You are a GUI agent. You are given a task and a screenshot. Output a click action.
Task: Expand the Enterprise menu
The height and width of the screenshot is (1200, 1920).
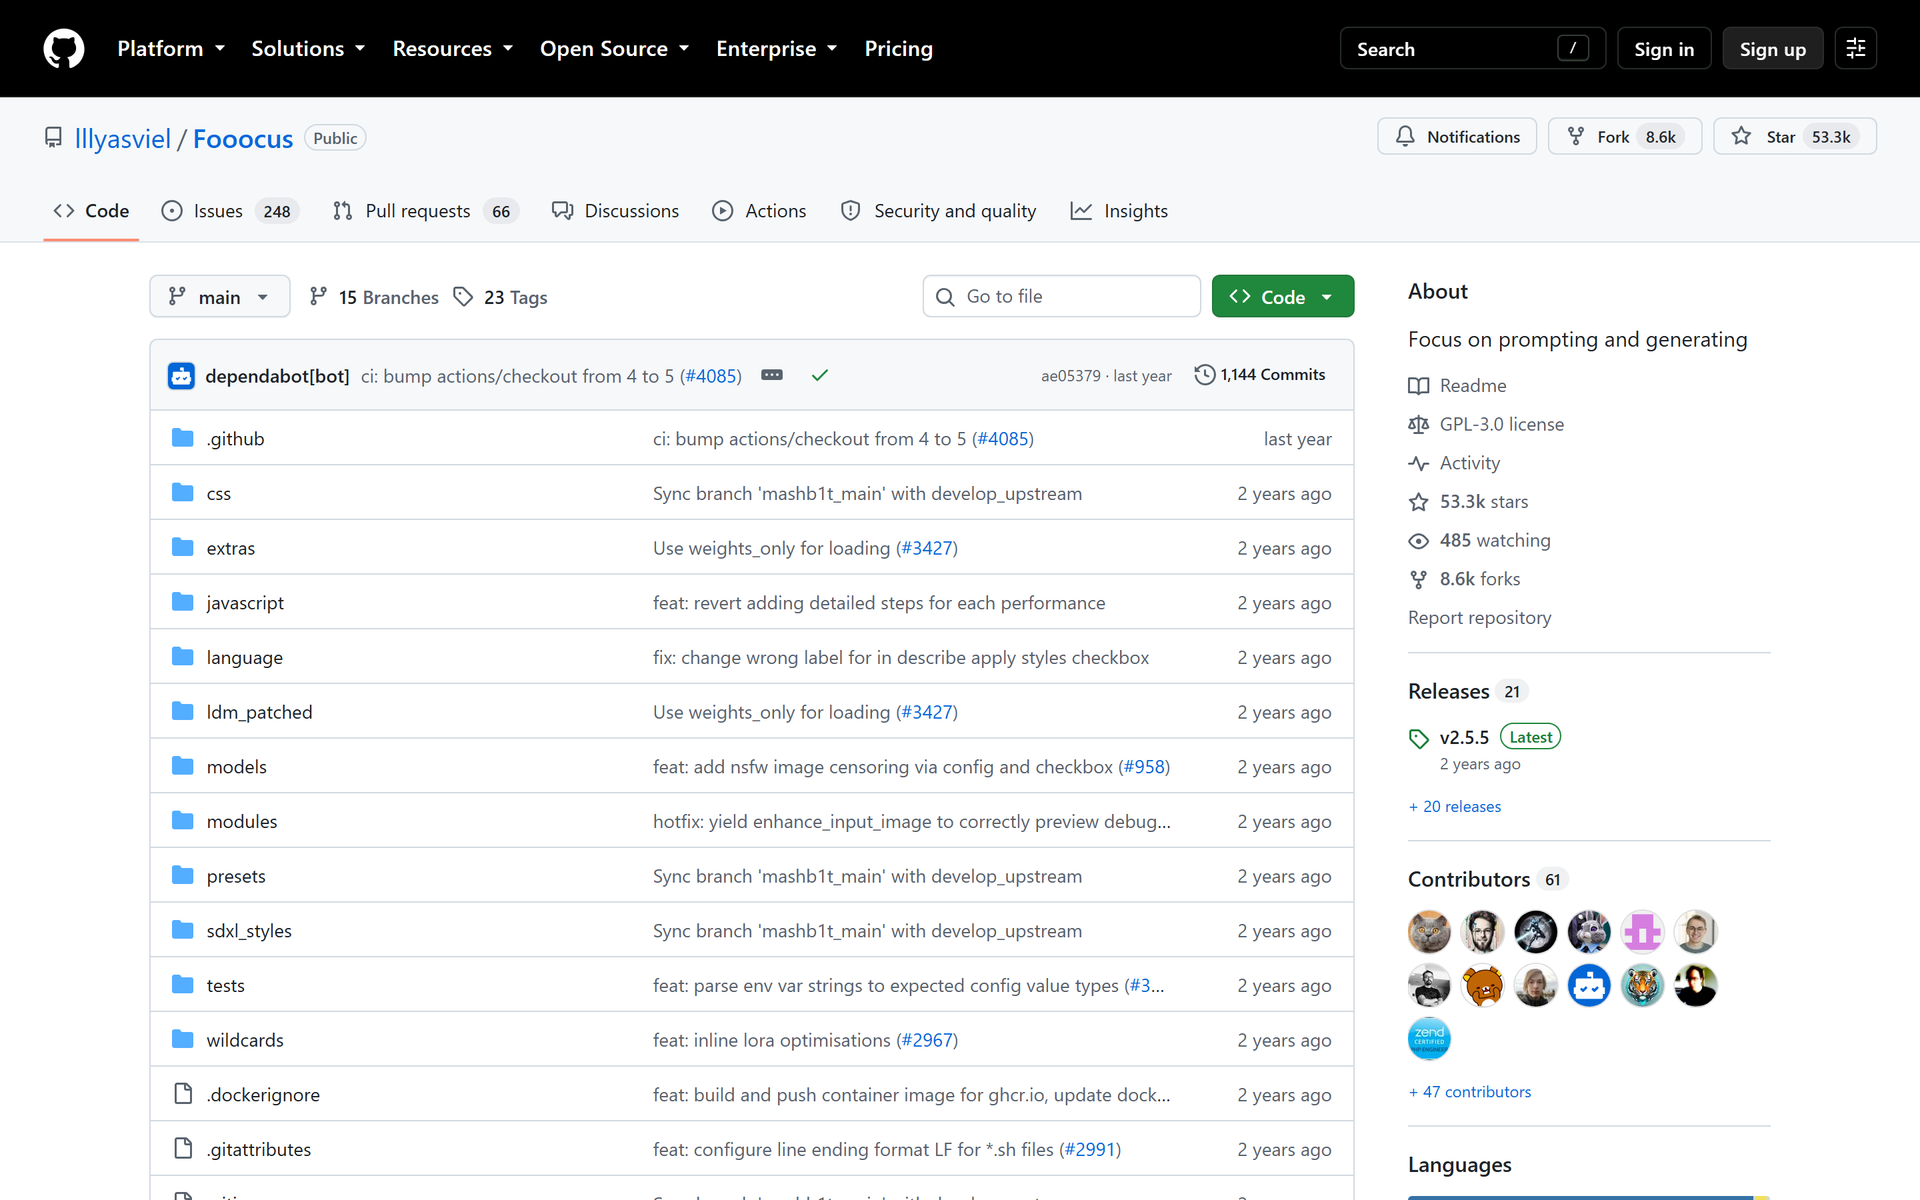coord(776,48)
